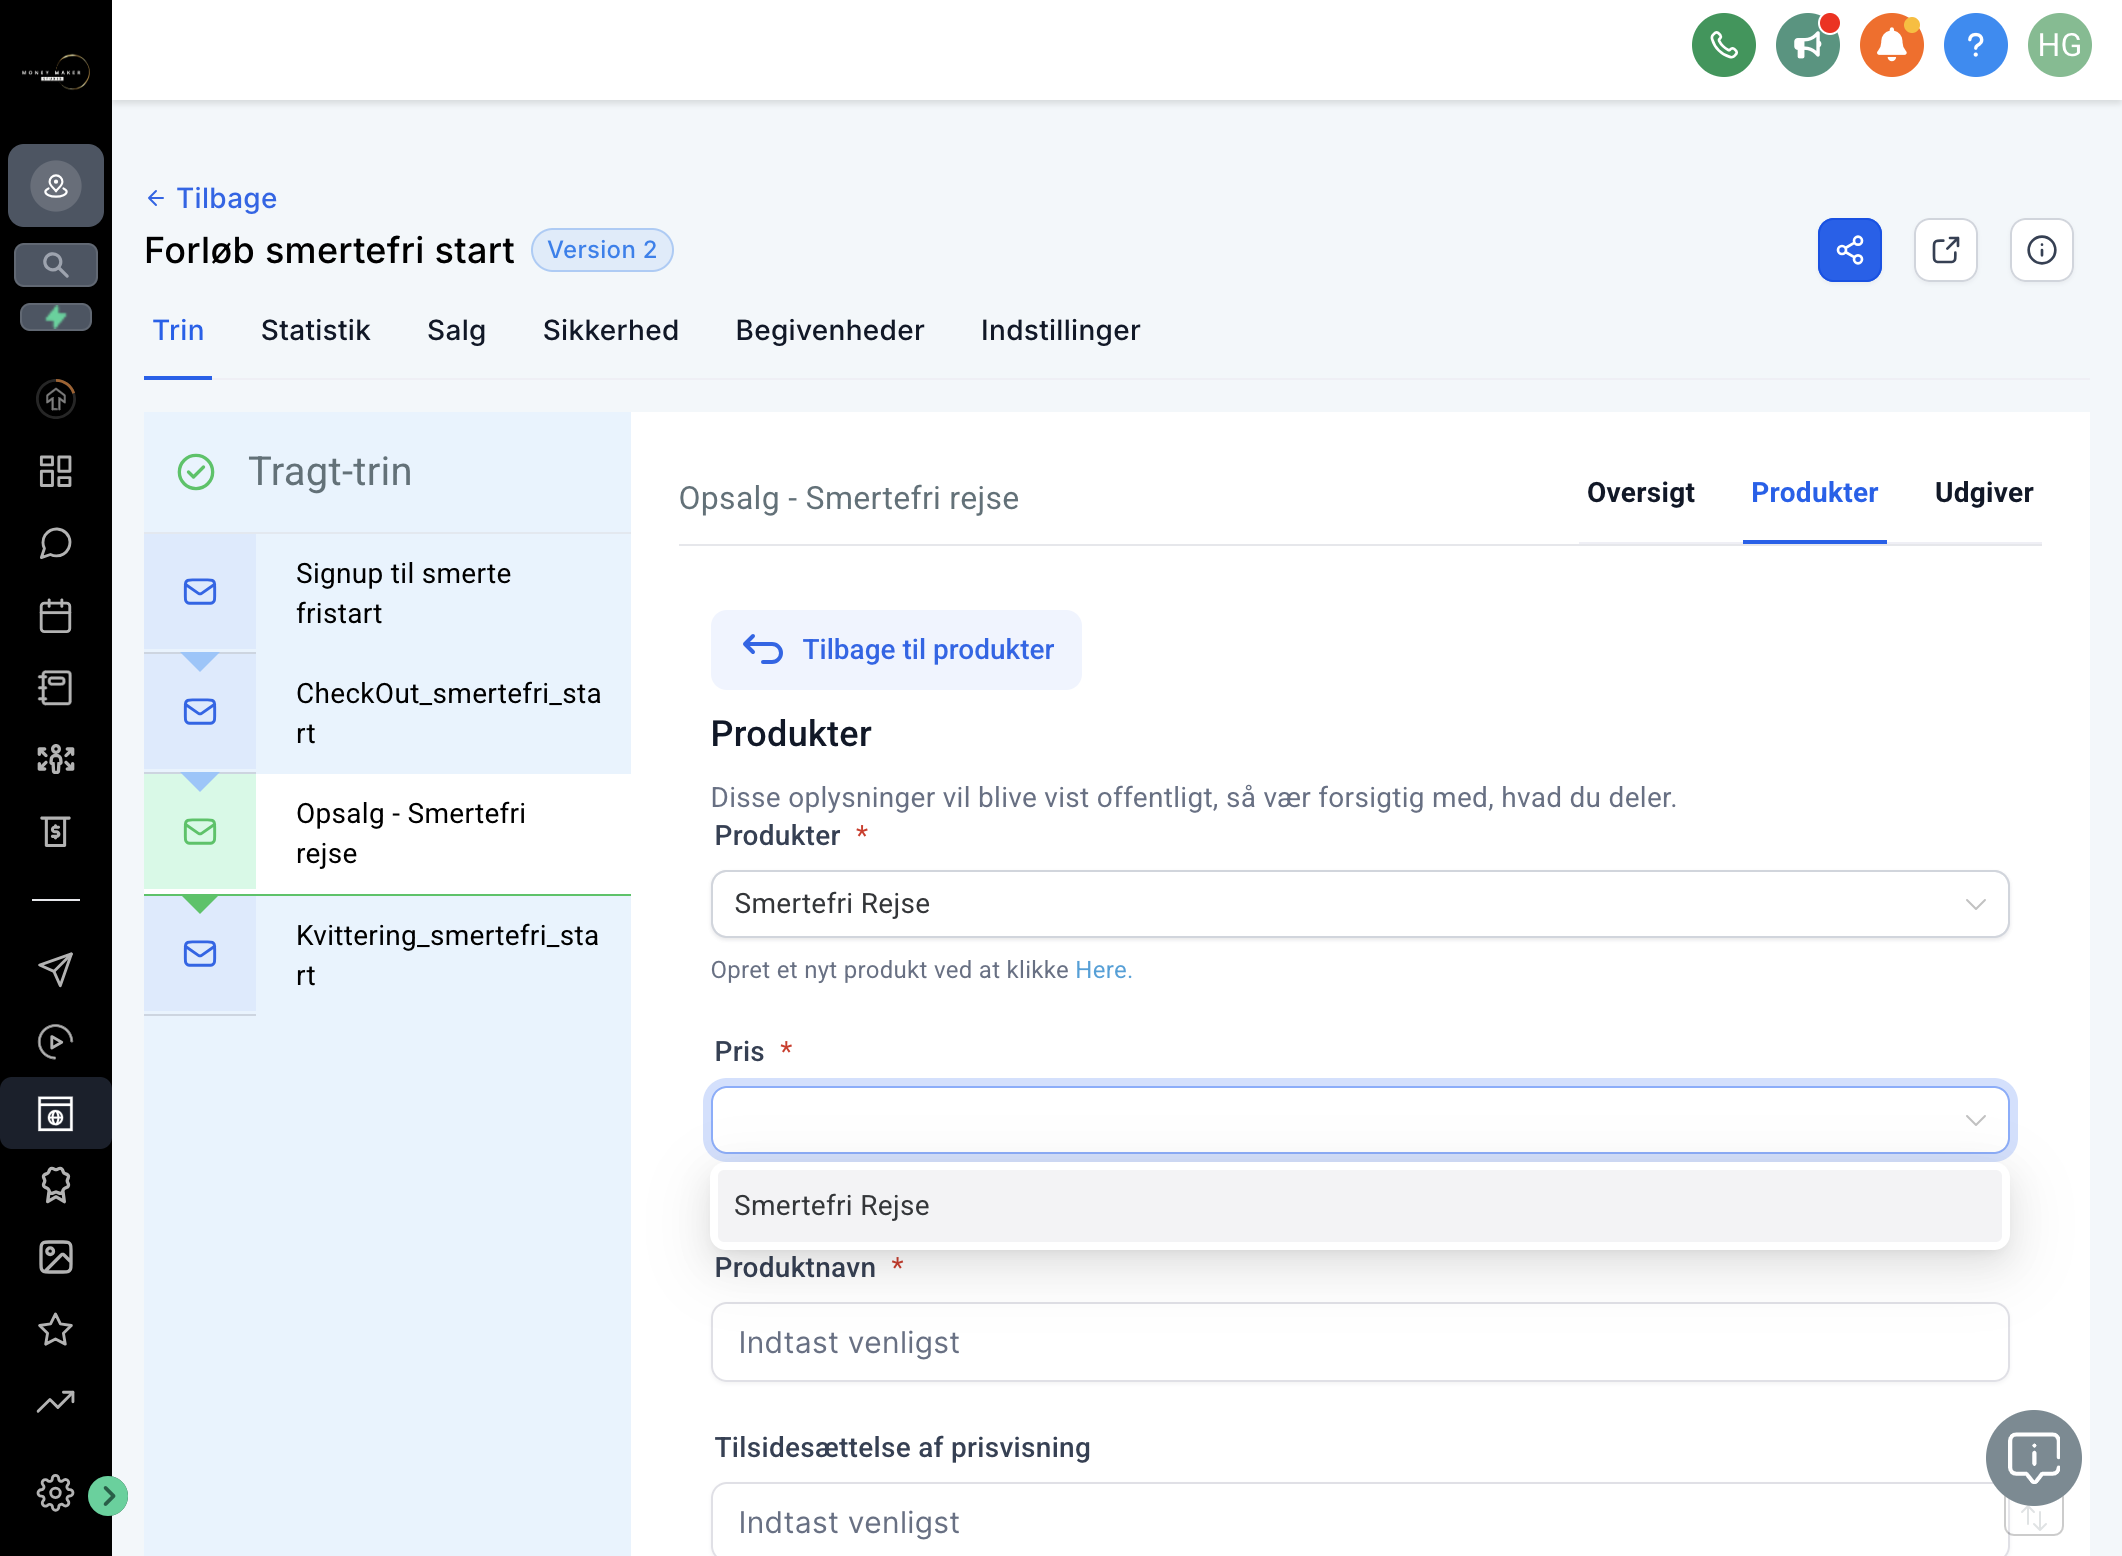Open the star icon in sidebar

tap(56, 1329)
